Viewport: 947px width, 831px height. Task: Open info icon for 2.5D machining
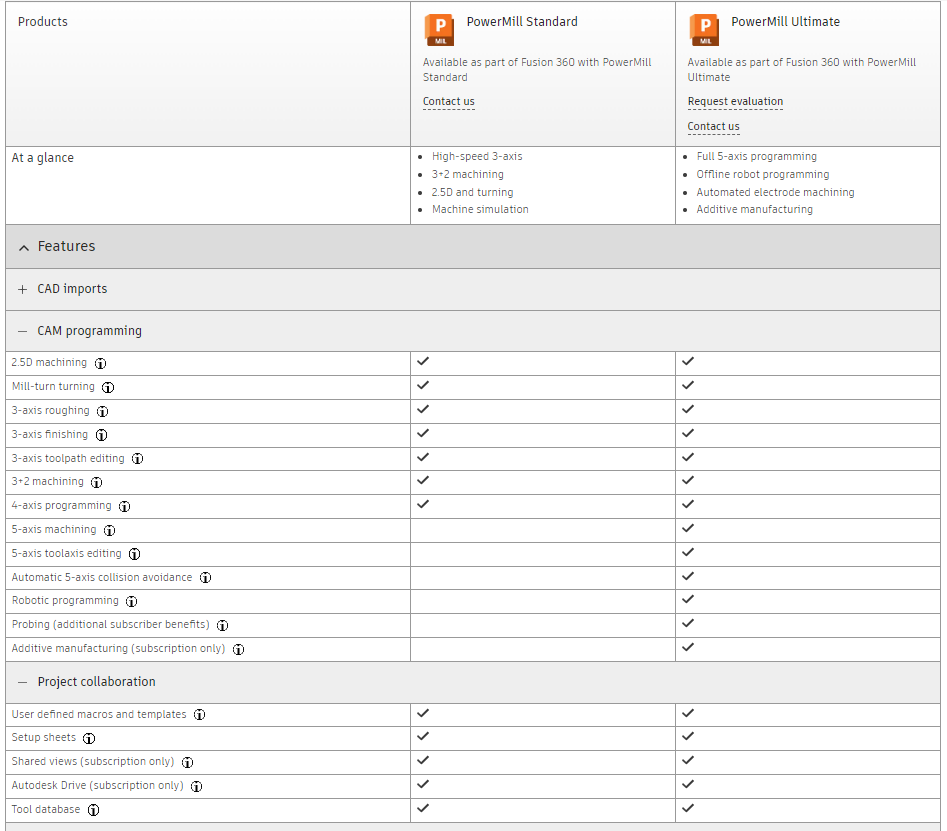click(x=100, y=363)
